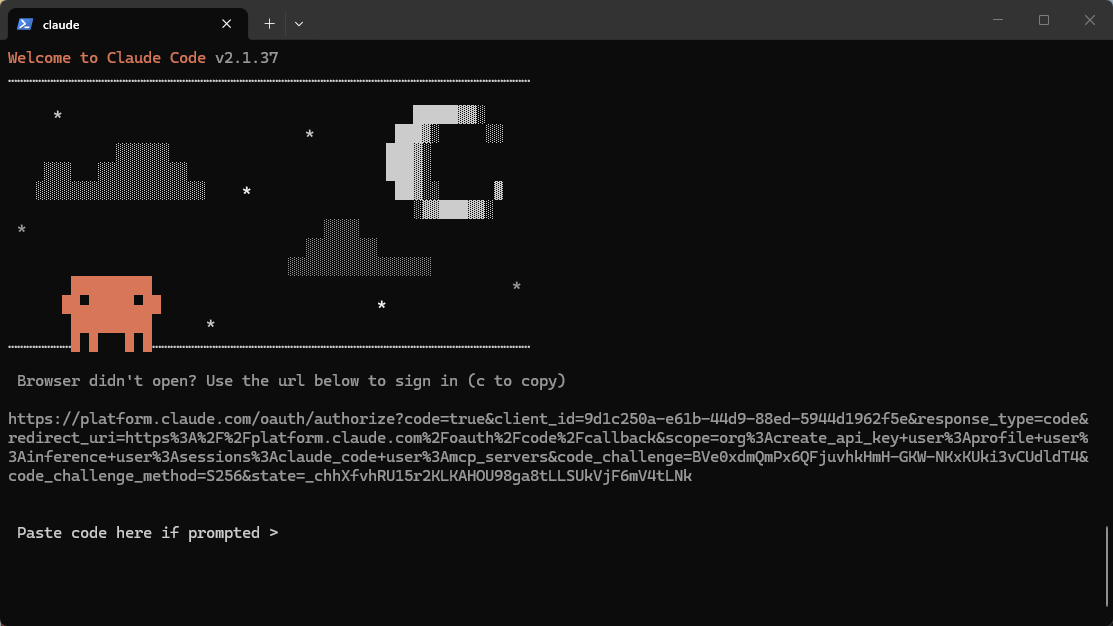This screenshot has width=1113, height=626.
Task: Click the "Browser didn't open?" instruction text
Action: pyautogui.click(x=291, y=381)
